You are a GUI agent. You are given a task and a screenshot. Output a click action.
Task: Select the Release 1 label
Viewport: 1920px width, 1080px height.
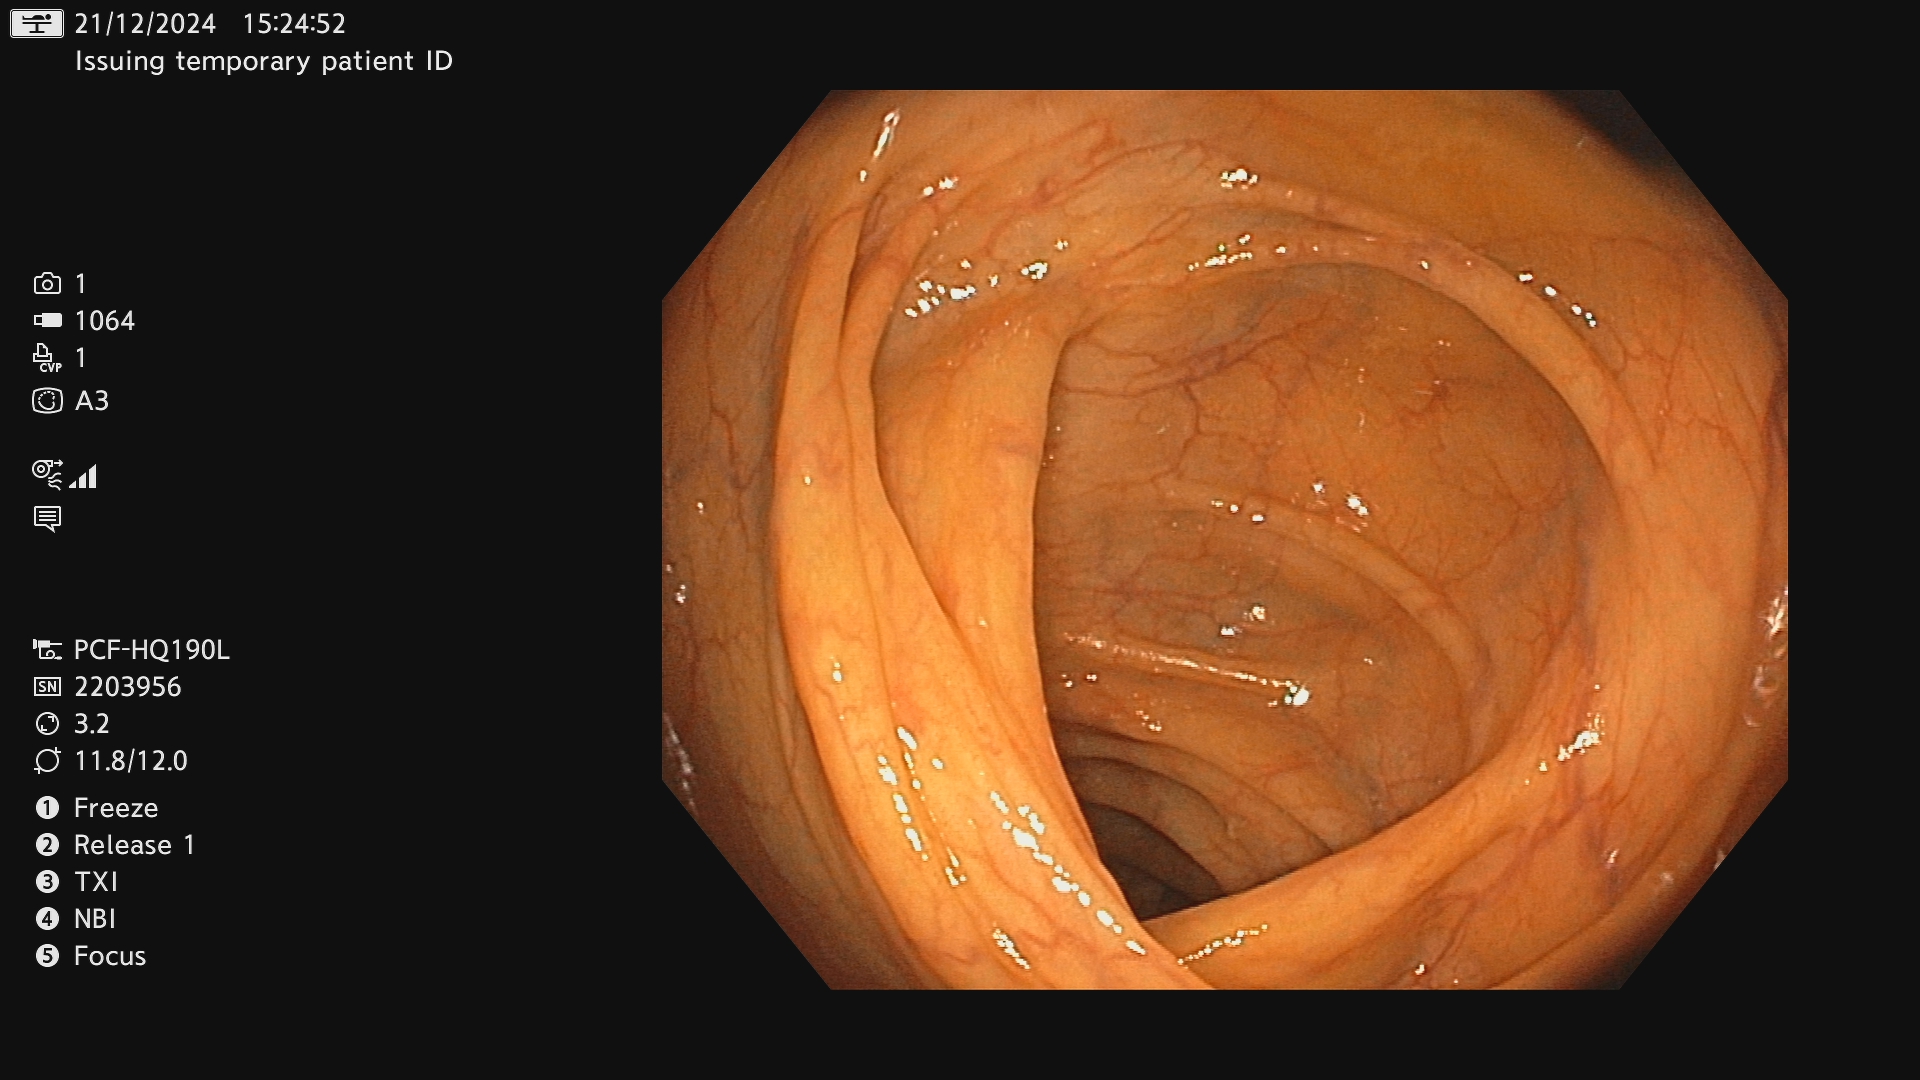click(135, 845)
